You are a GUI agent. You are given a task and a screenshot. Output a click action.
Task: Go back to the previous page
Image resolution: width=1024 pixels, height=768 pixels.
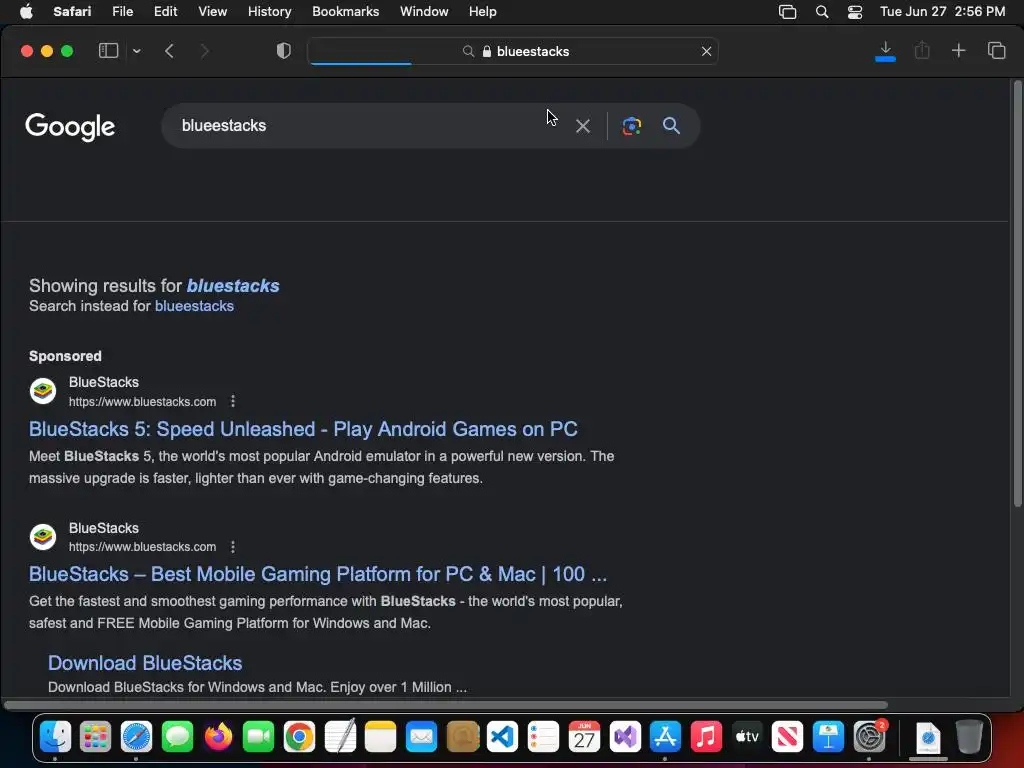click(x=169, y=51)
